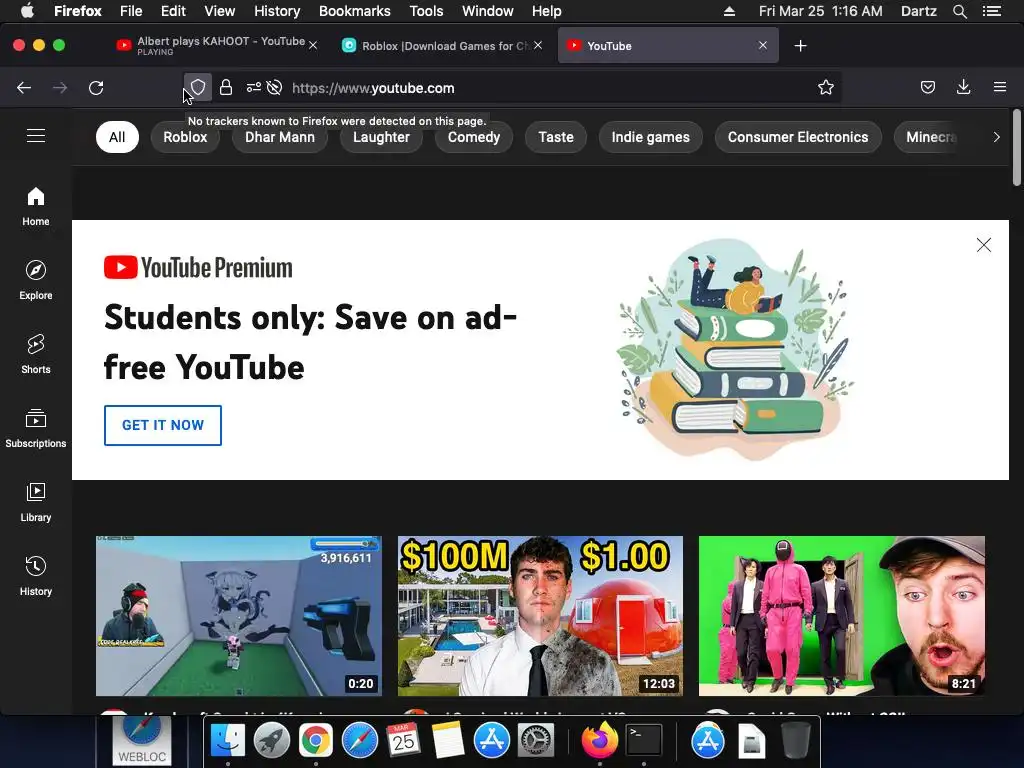
Task: Open the Bookmarks menu
Action: click(355, 11)
